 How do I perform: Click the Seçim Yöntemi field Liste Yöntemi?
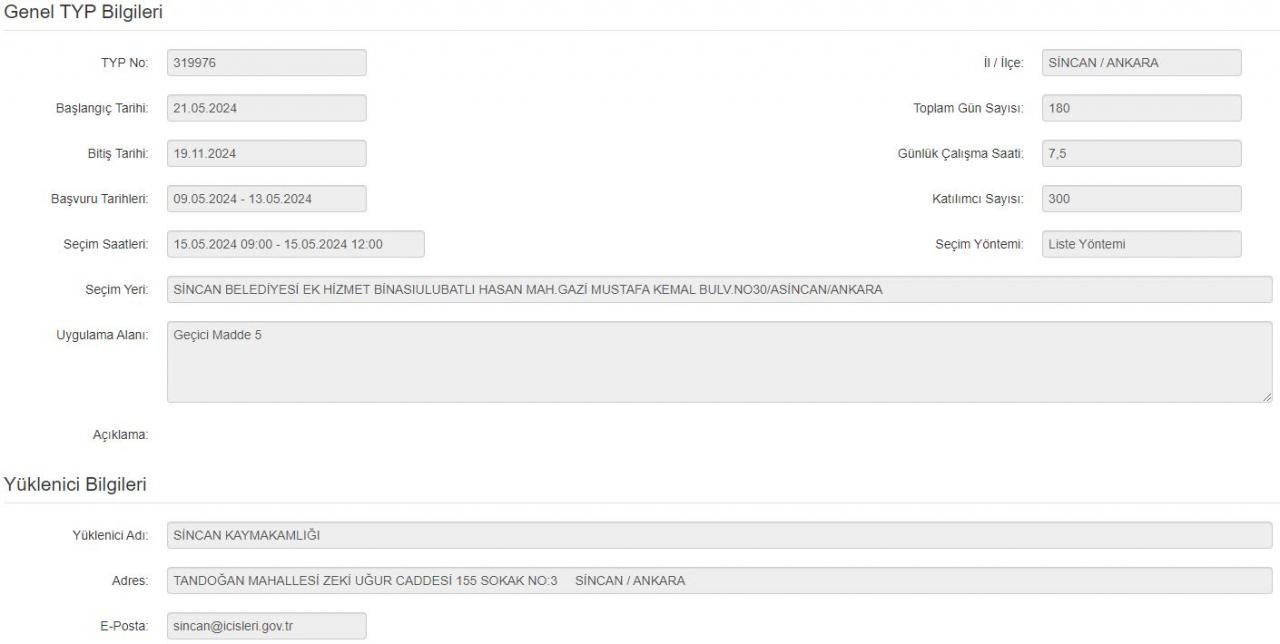tap(1141, 244)
